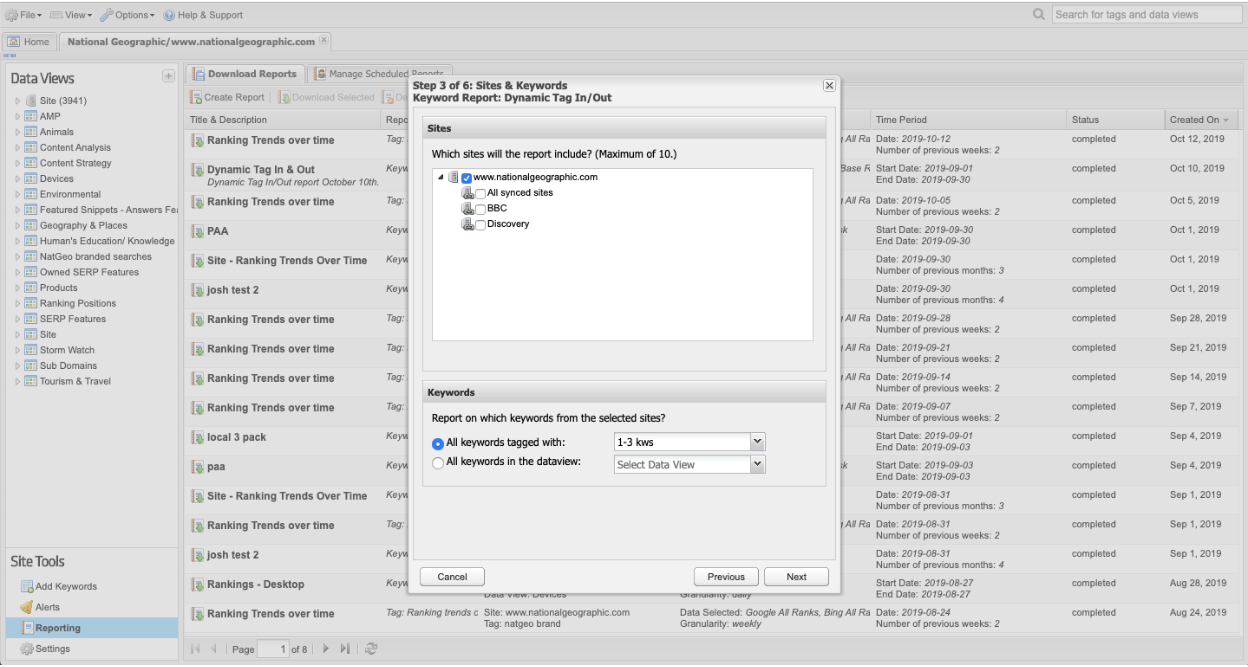Click the Settings gear icon in sidebar
This screenshot has height=667, width=1248.
pyautogui.click(x=28, y=649)
